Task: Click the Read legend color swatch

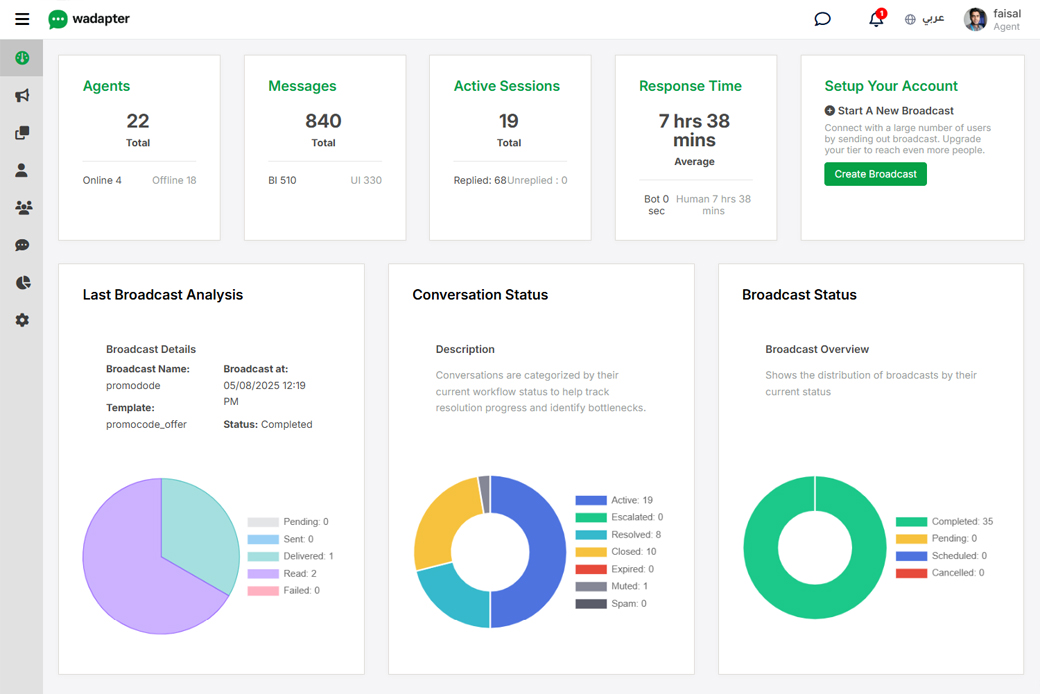Action: [x=263, y=574]
